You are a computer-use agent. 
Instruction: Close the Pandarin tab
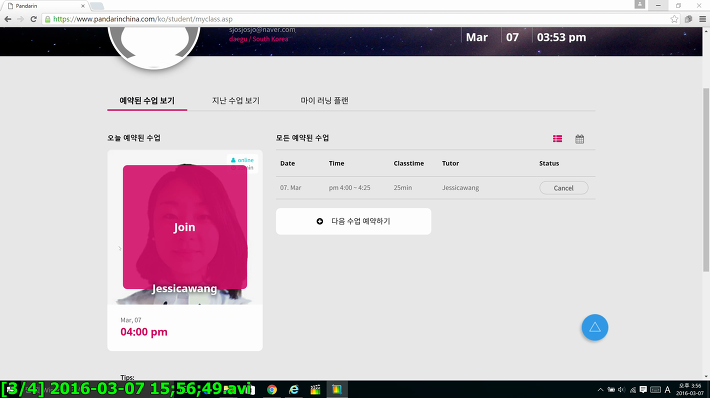[83, 6]
